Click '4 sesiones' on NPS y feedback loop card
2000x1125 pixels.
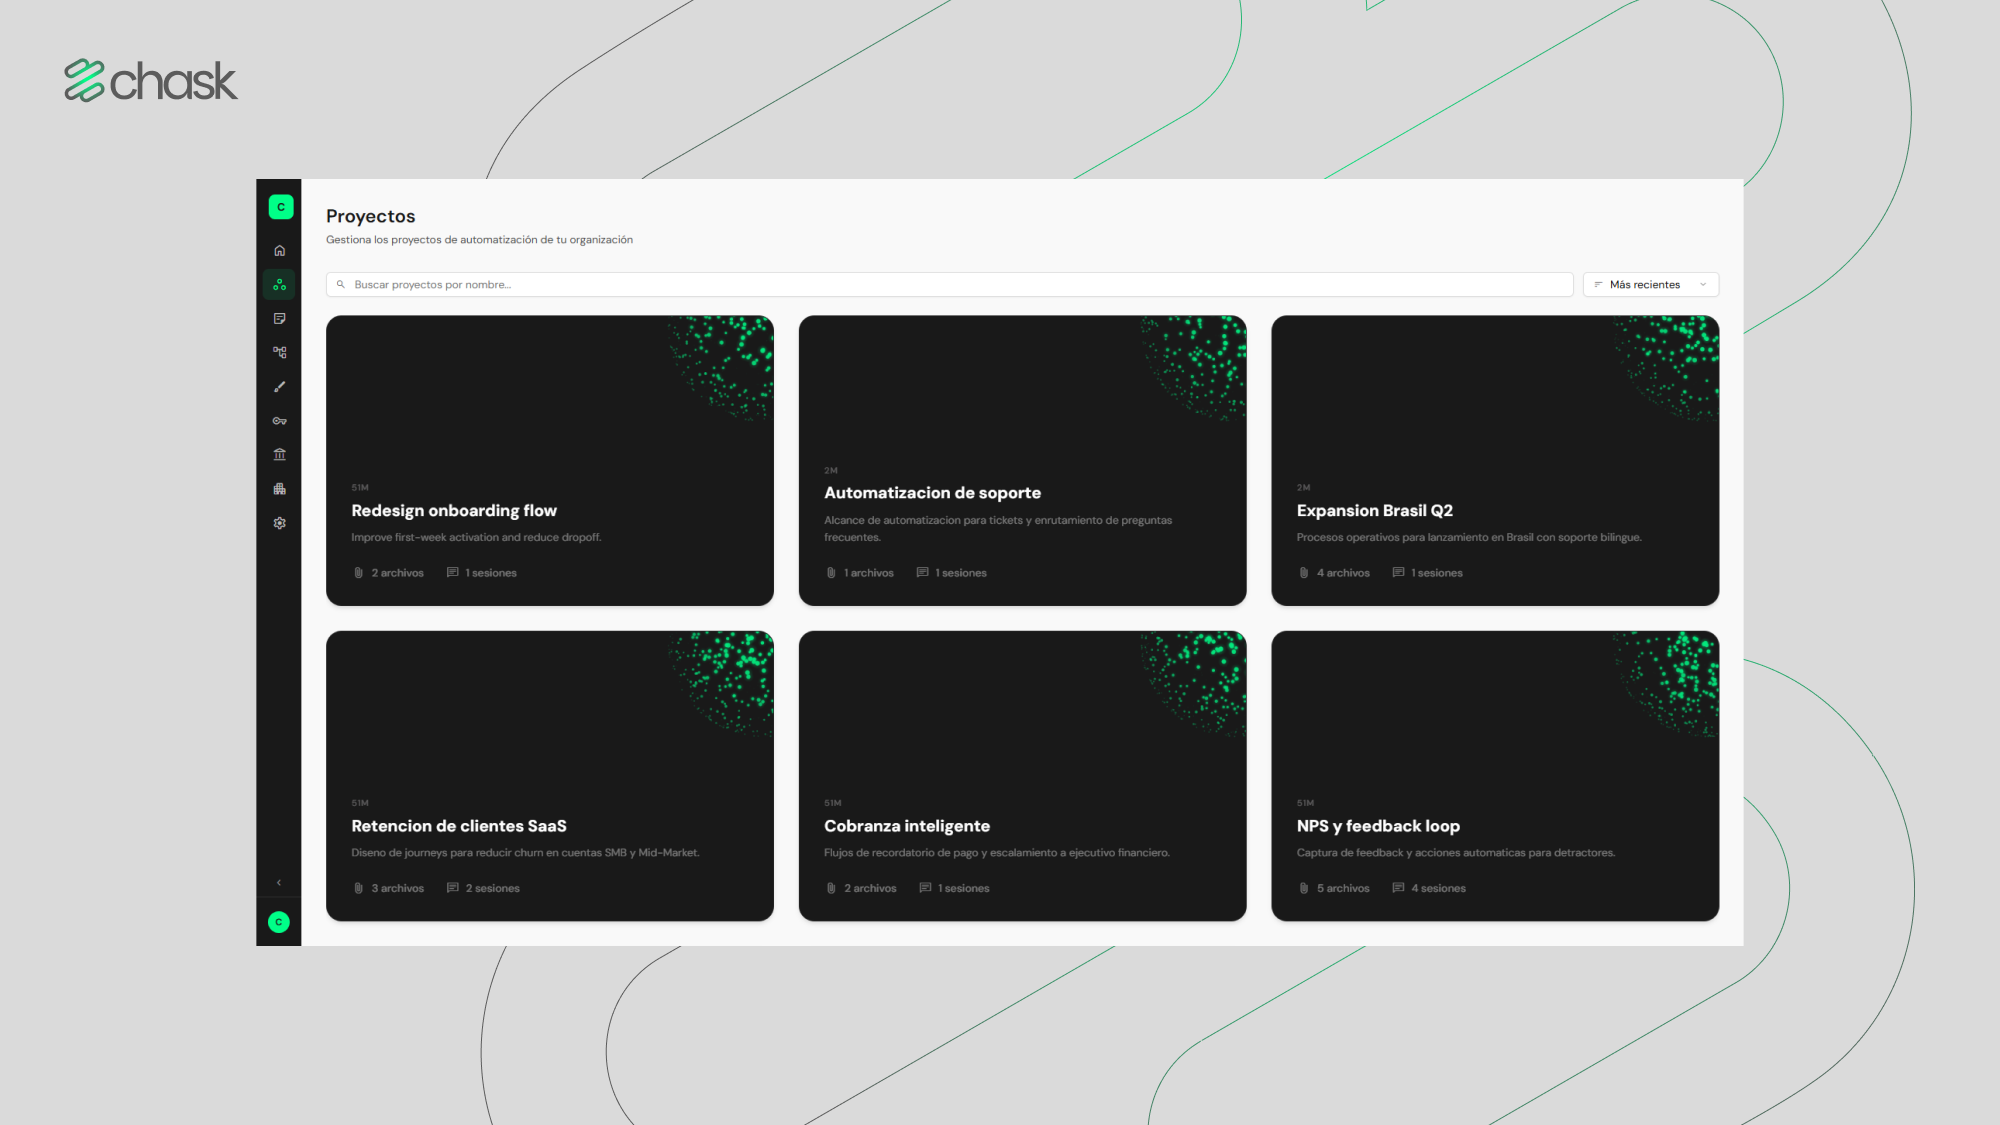click(1439, 888)
